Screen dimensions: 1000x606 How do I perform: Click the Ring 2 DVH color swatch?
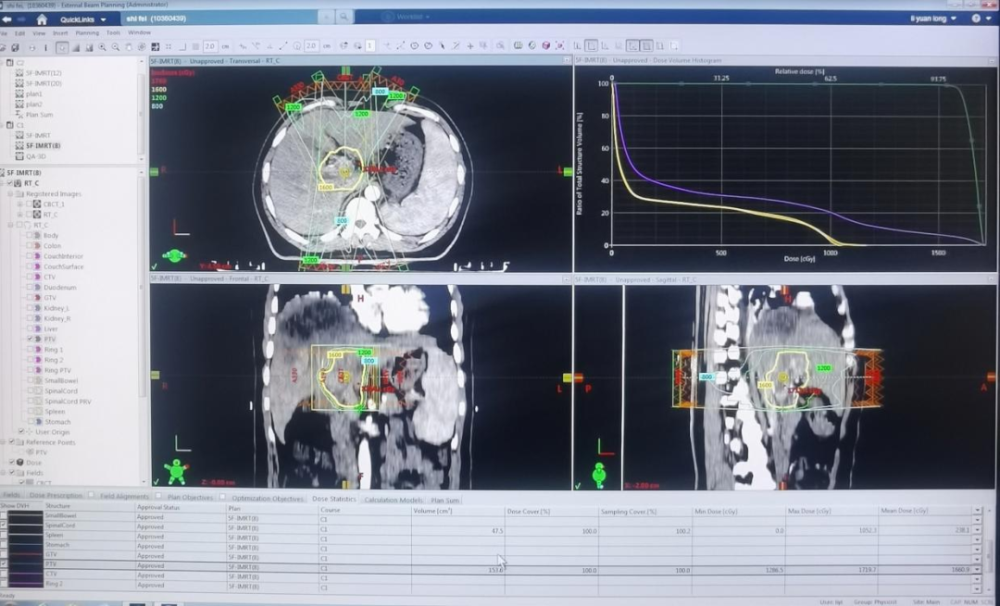pyautogui.click(x=26, y=584)
